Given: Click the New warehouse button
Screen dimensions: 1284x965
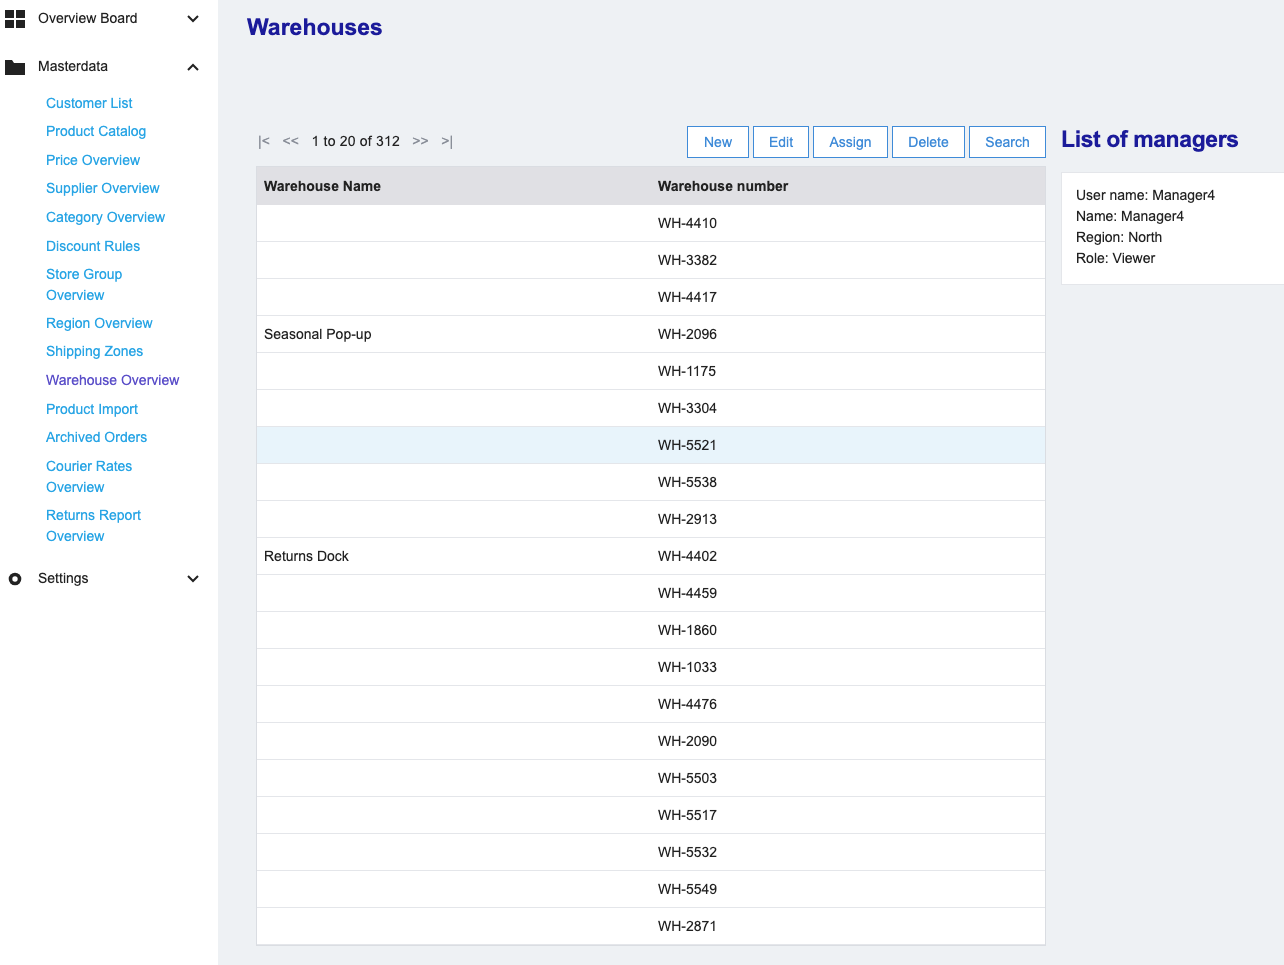Looking at the screenshot, I should point(718,142).
